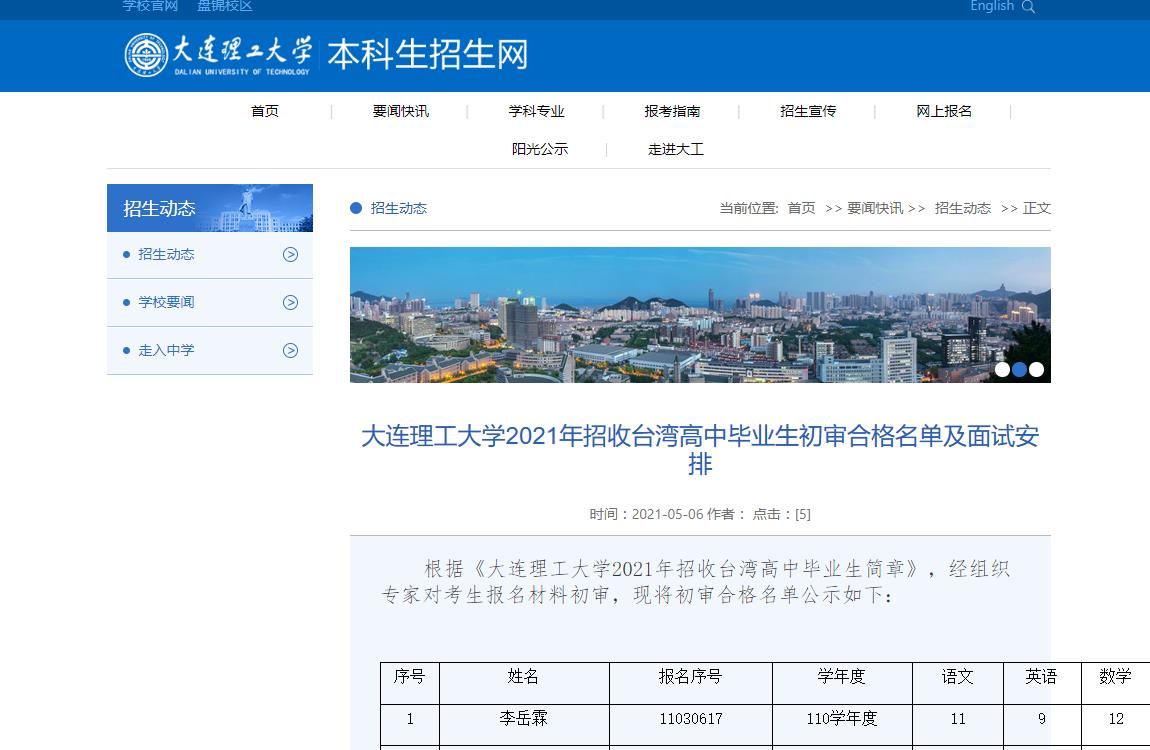Open the 招生宣传 menu item
Image resolution: width=1150 pixels, height=750 pixels.
click(808, 112)
